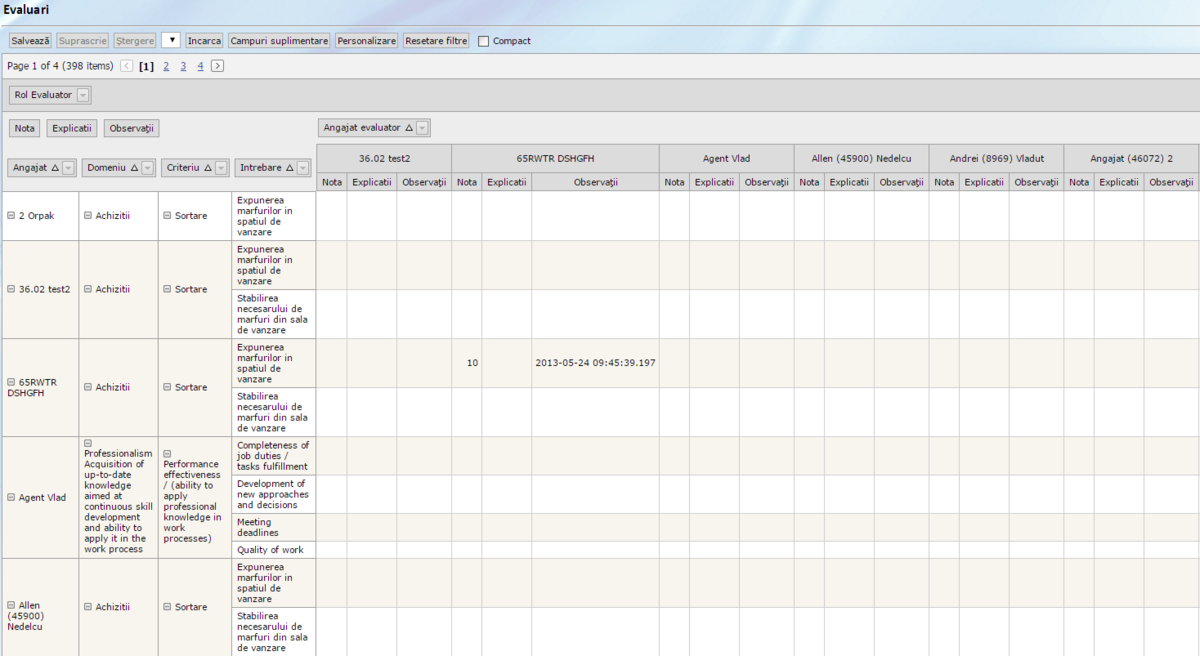Viewport: 1200px width, 656px height.
Task: Jump to page 4 of results
Action: [200, 66]
